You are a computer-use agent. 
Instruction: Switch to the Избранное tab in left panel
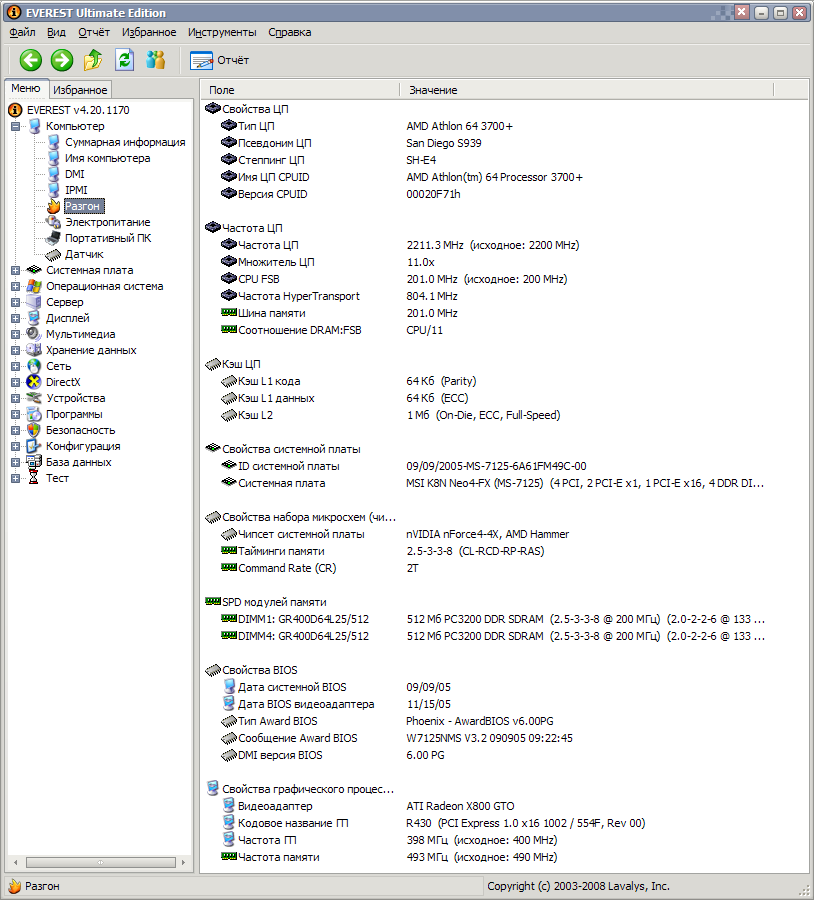point(80,90)
